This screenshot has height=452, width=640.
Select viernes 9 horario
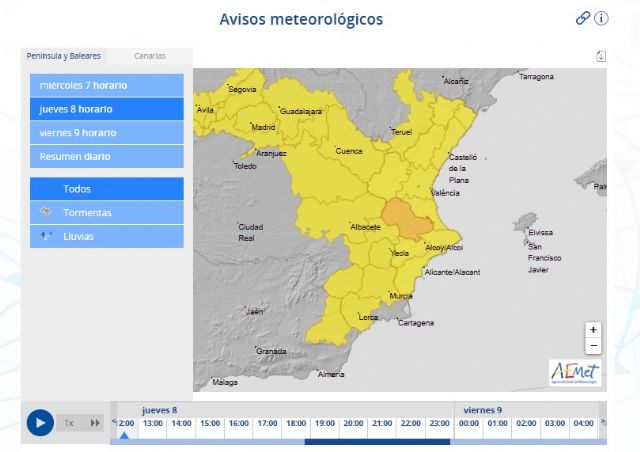click(x=107, y=133)
